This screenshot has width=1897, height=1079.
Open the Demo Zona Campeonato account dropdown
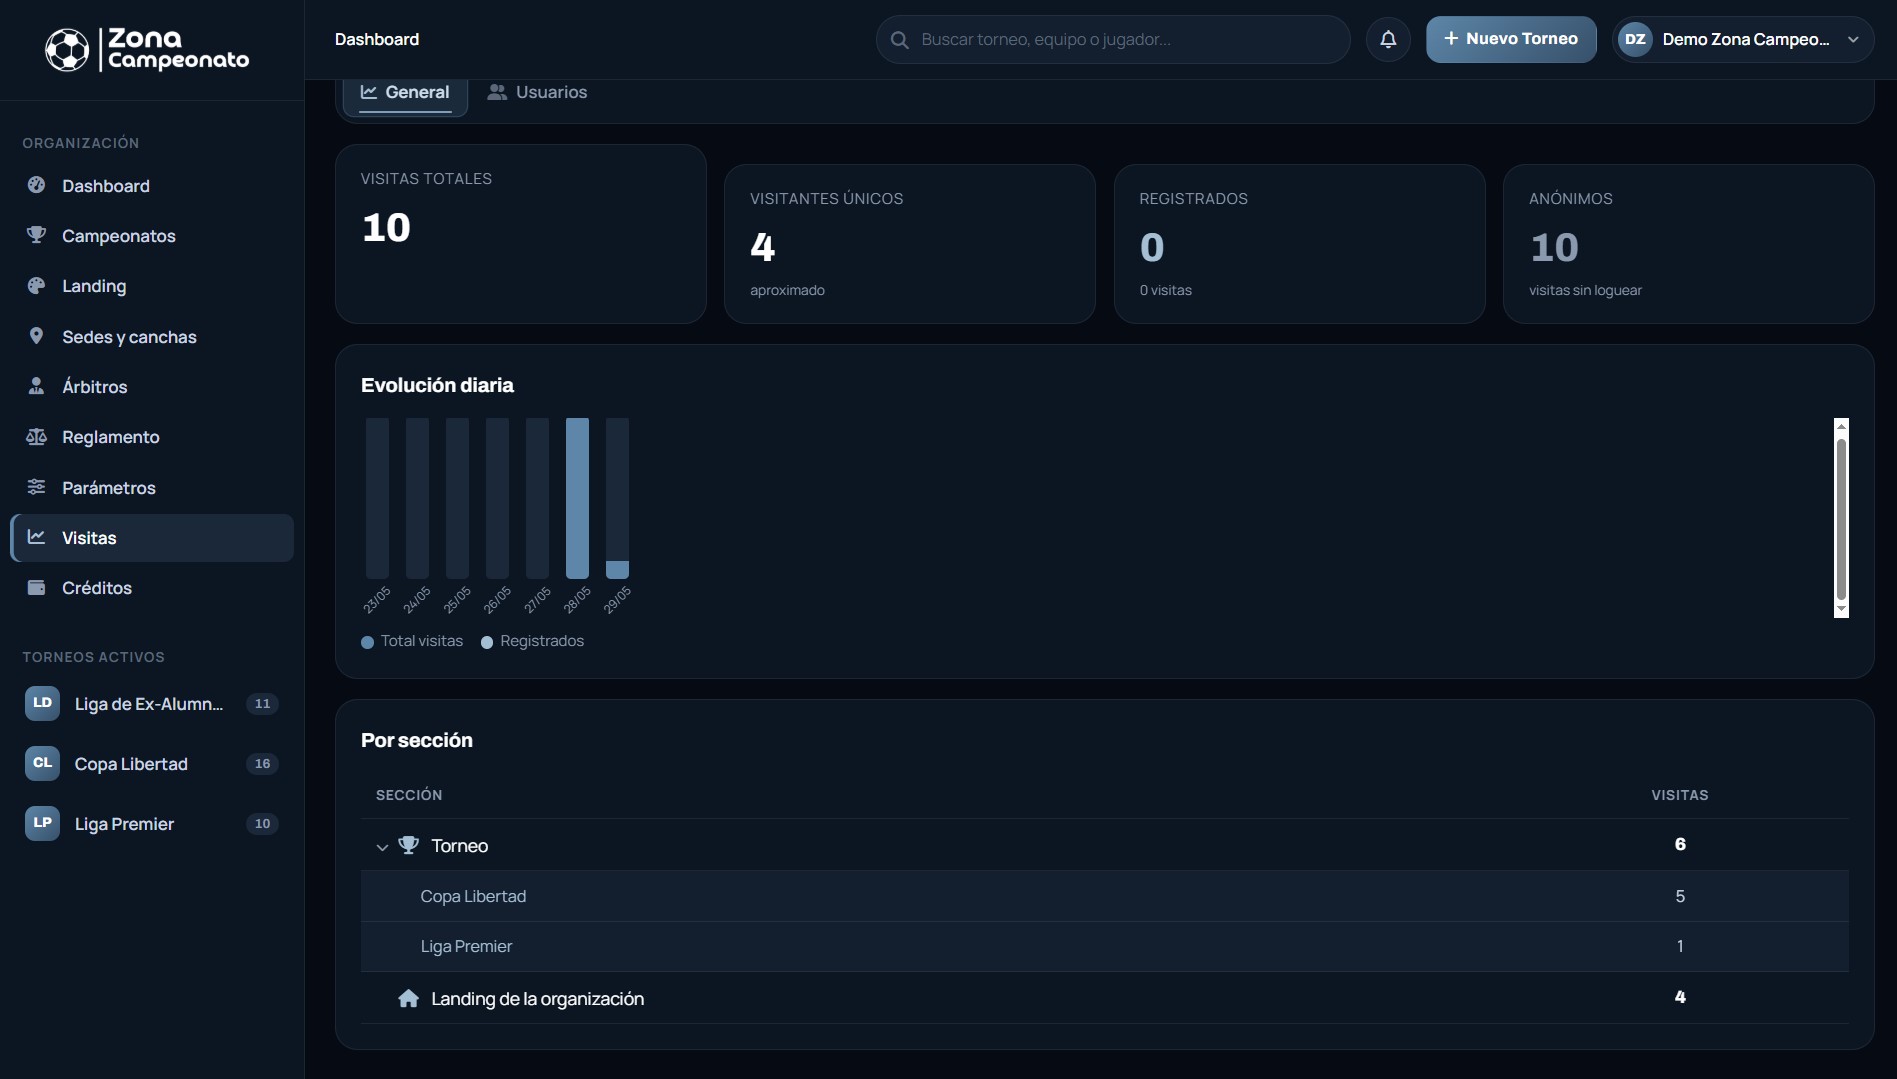pos(1743,39)
